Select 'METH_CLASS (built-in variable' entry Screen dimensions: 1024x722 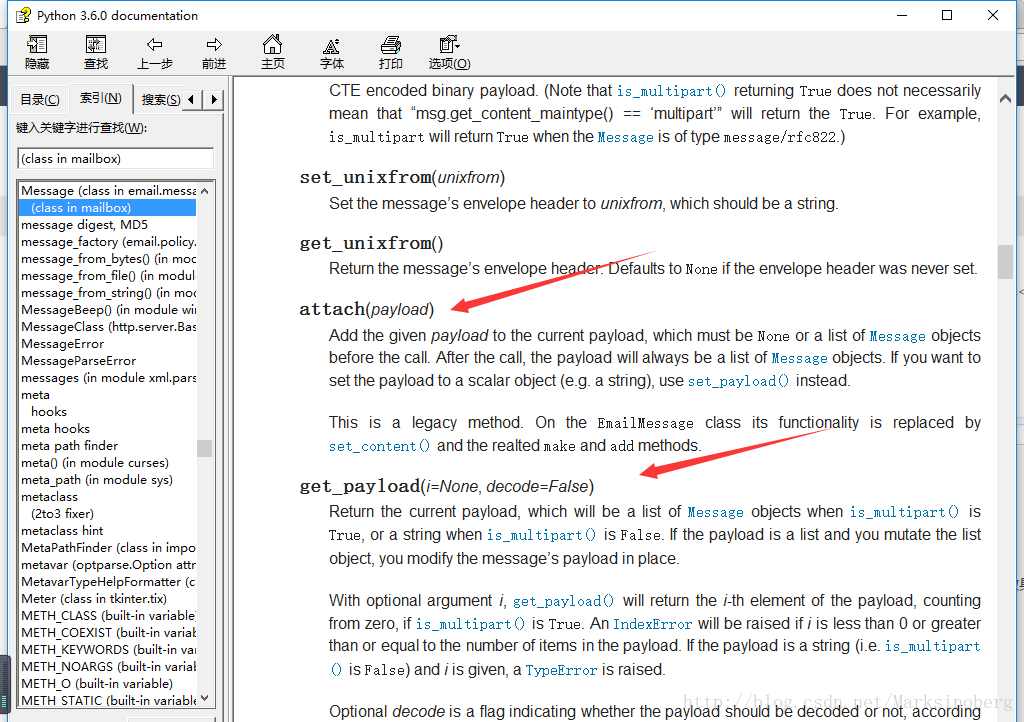[108, 615]
